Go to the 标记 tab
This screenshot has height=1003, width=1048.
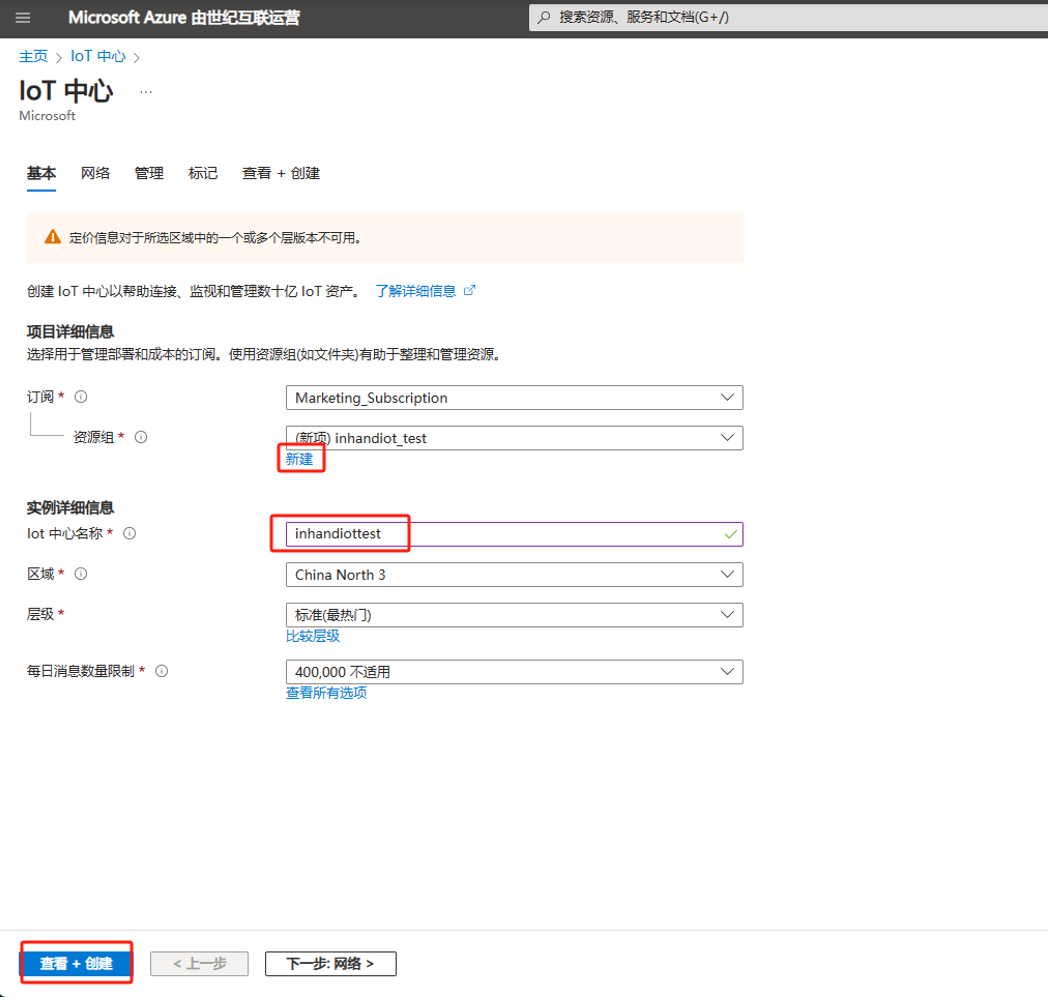203,174
